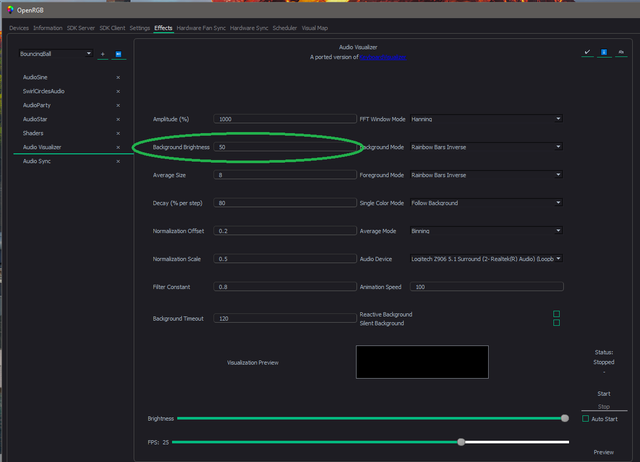Select the SwirlCirclesAudio effect in the list
640x462 pixels.
[44, 91]
